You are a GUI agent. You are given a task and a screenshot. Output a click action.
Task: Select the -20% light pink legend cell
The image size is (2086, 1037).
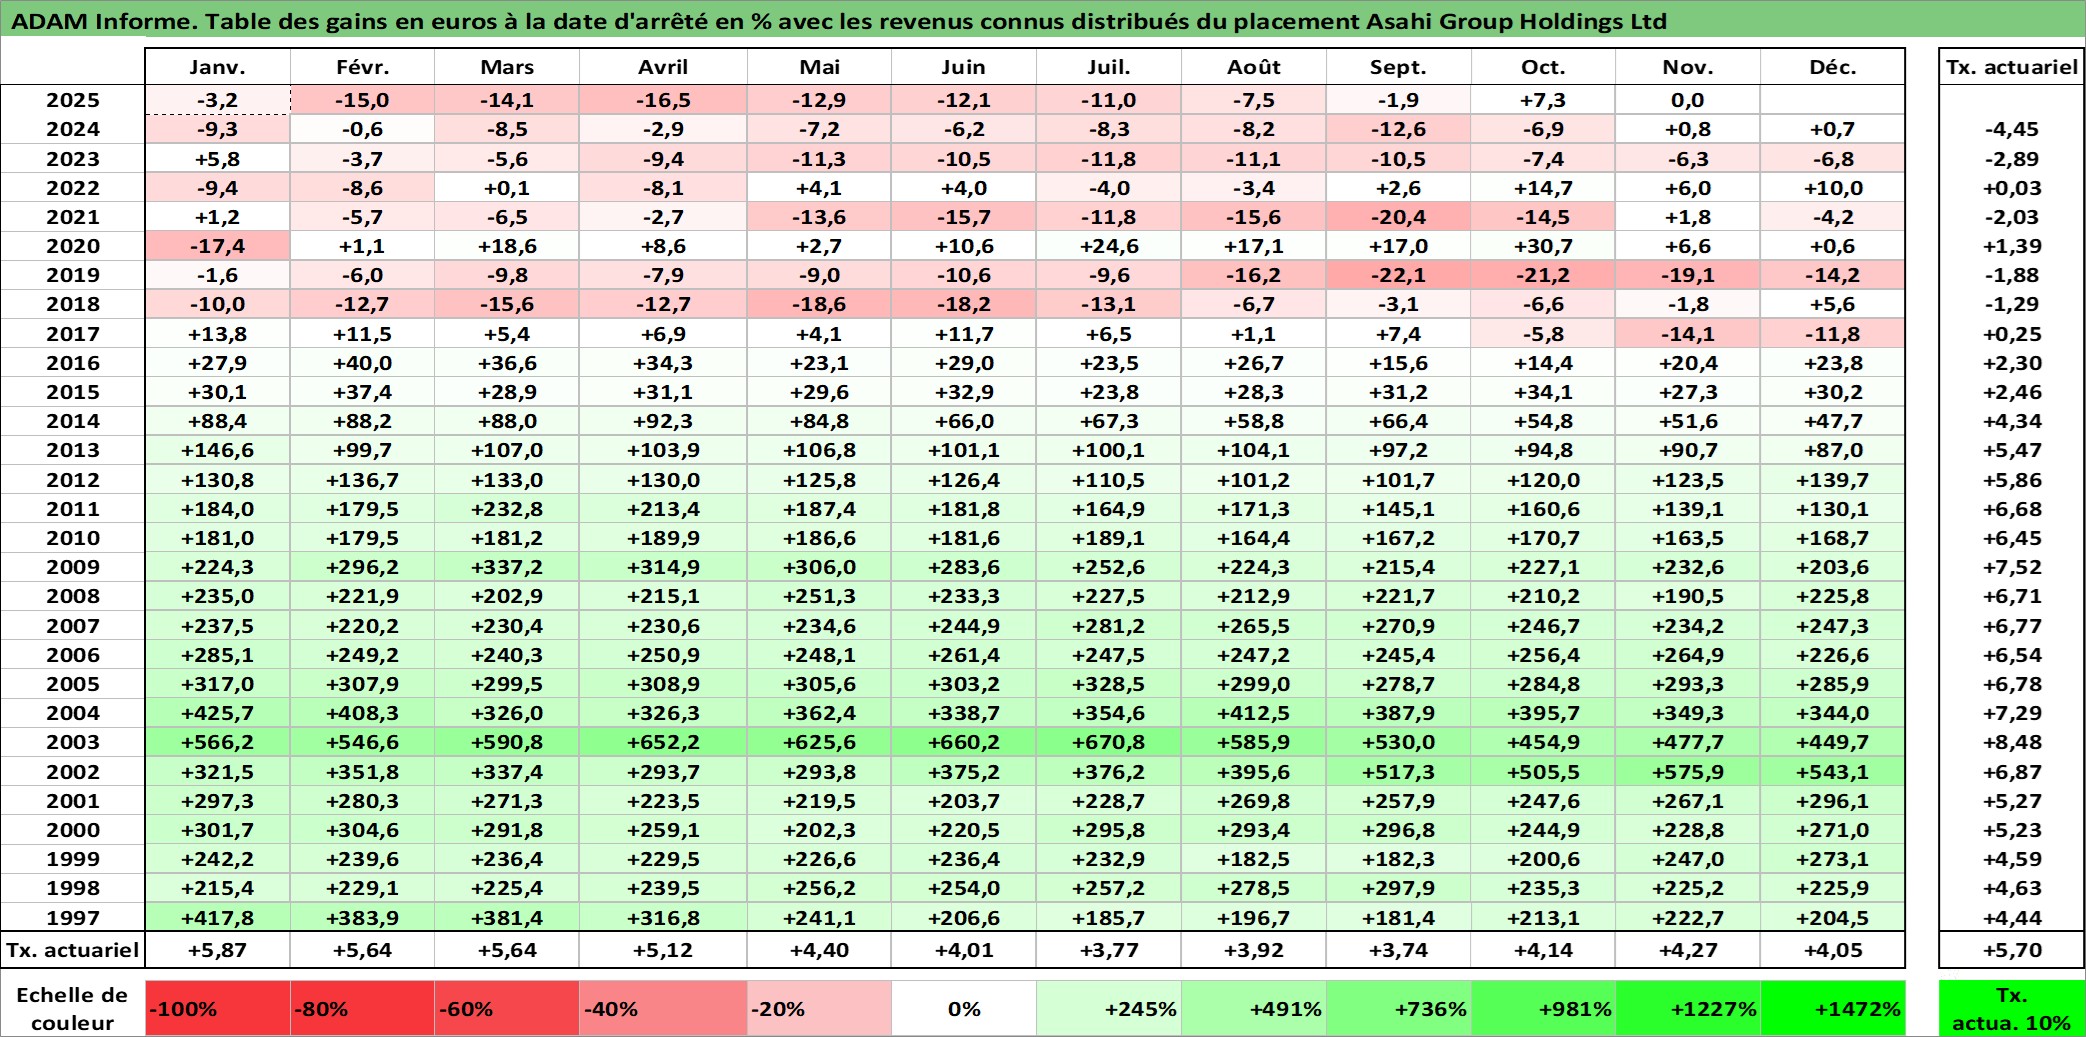(x=819, y=1008)
